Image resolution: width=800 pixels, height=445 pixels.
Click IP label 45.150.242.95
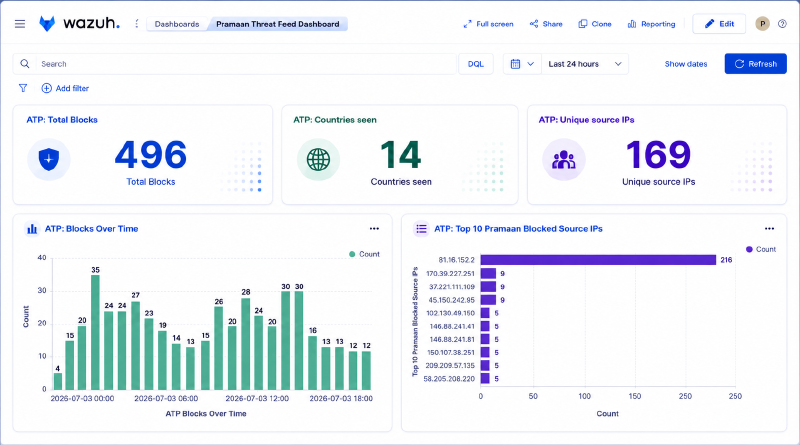[451, 300]
